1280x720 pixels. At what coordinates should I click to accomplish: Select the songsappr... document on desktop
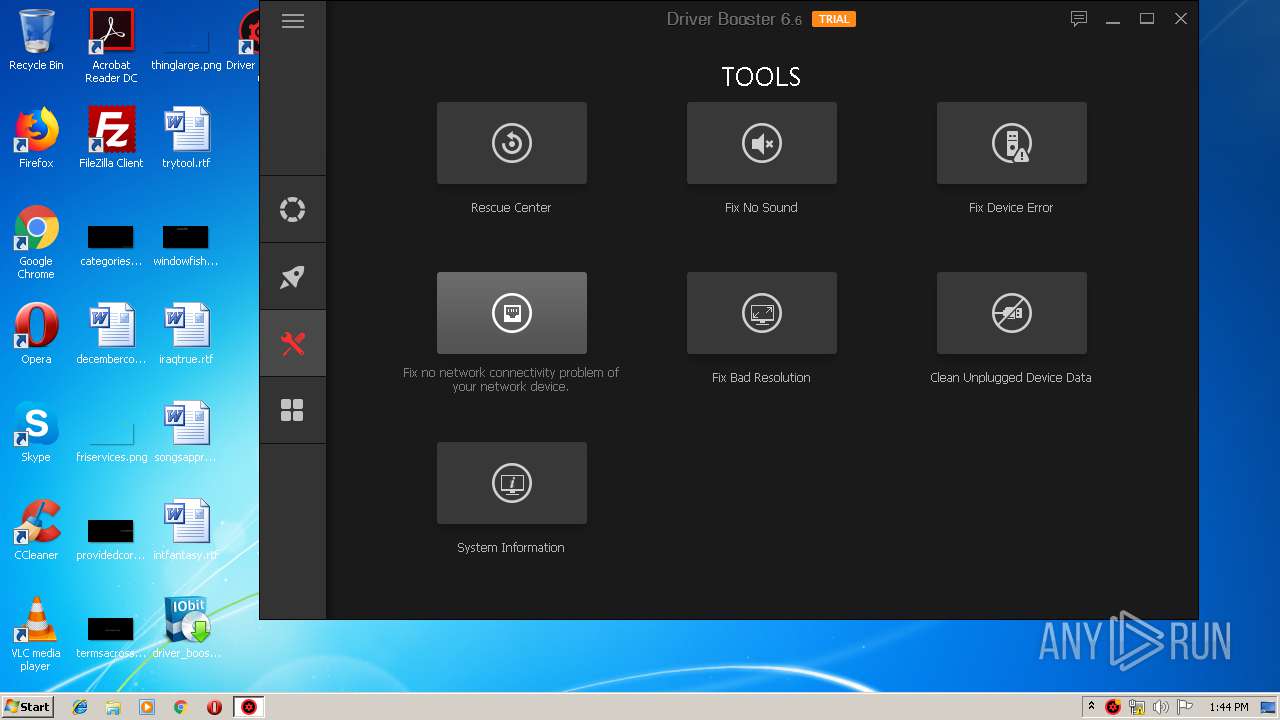tap(186, 432)
